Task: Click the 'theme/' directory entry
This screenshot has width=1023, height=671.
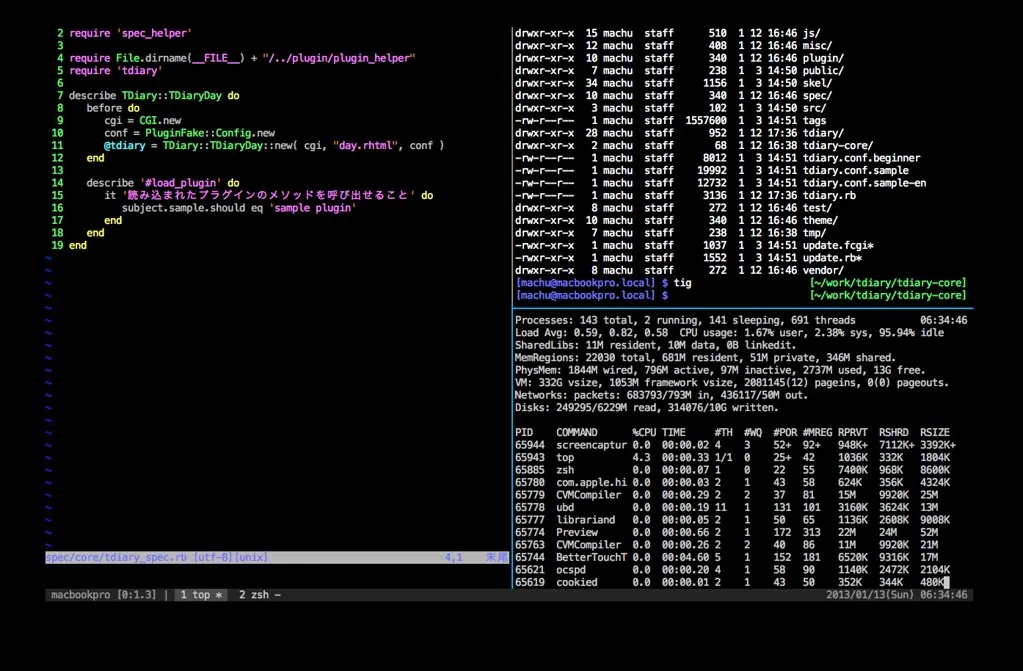Action: point(820,221)
